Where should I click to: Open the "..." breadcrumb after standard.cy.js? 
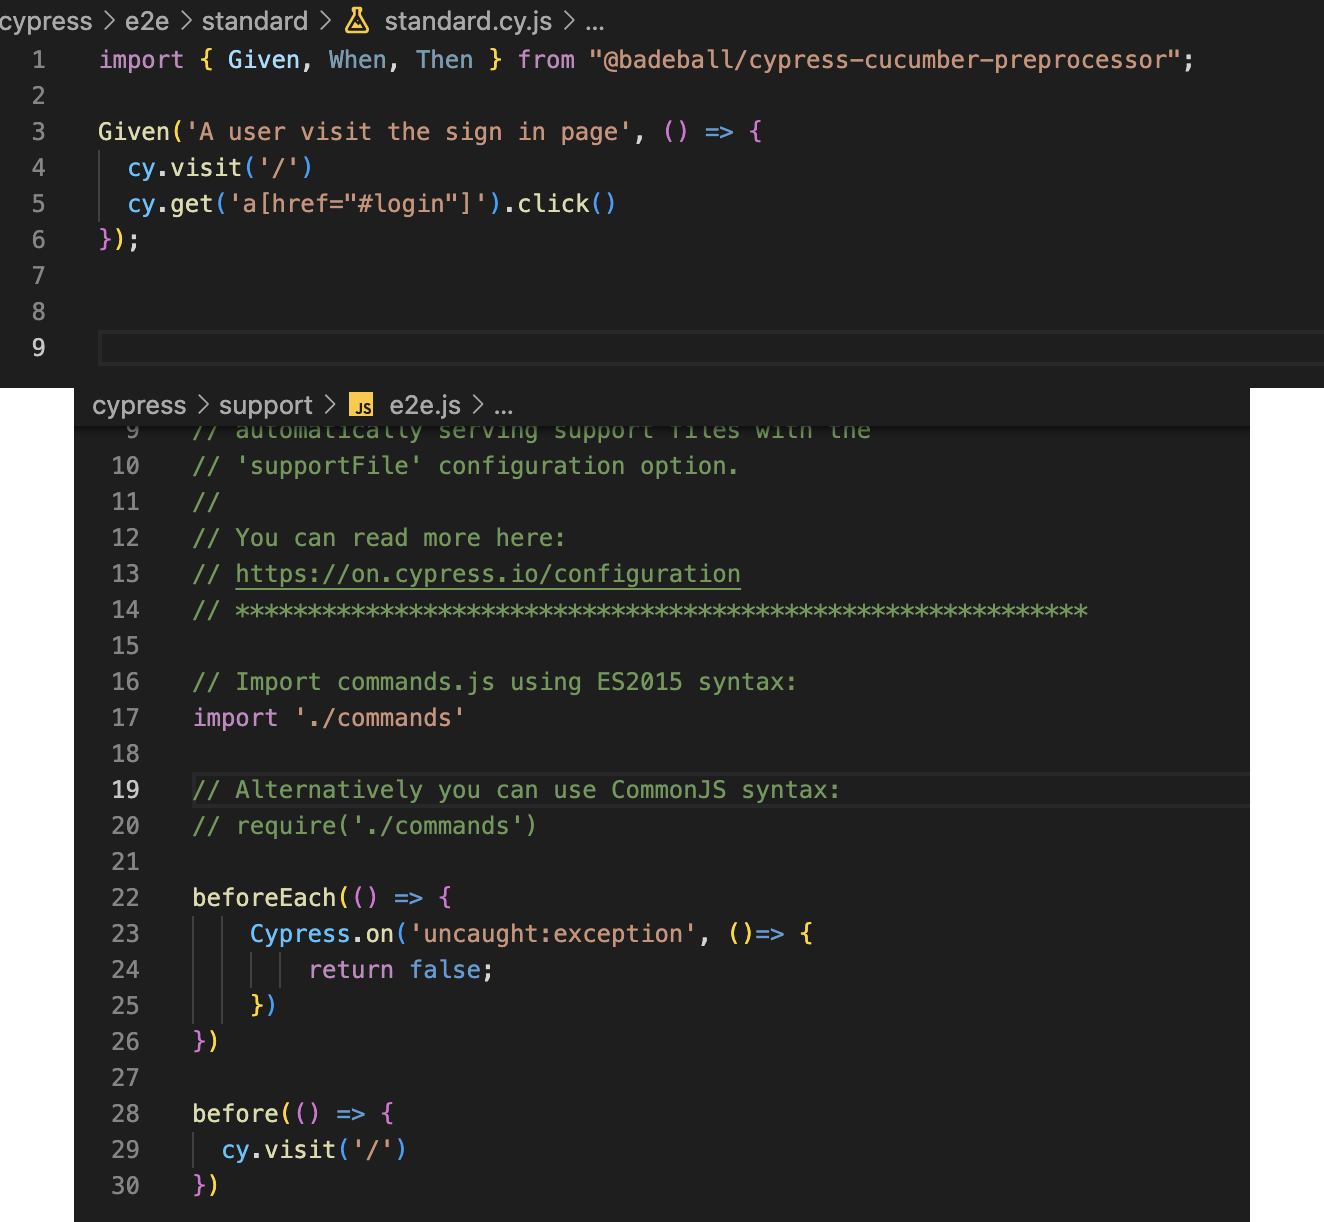594,22
